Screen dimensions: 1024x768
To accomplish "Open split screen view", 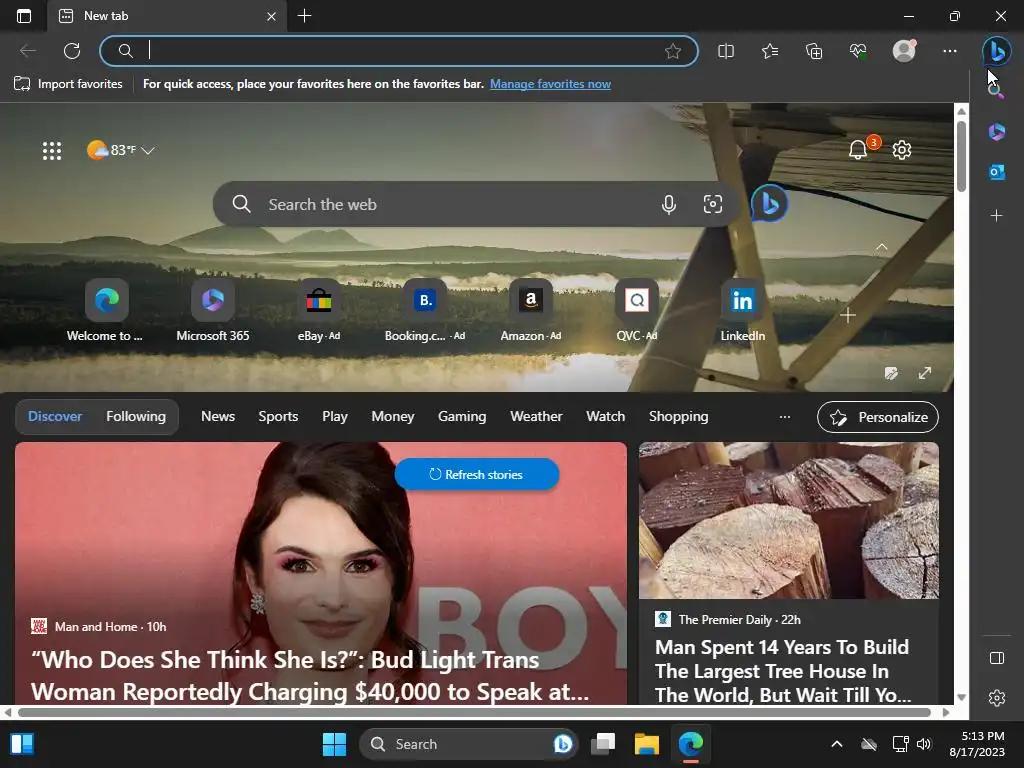I will [726, 51].
